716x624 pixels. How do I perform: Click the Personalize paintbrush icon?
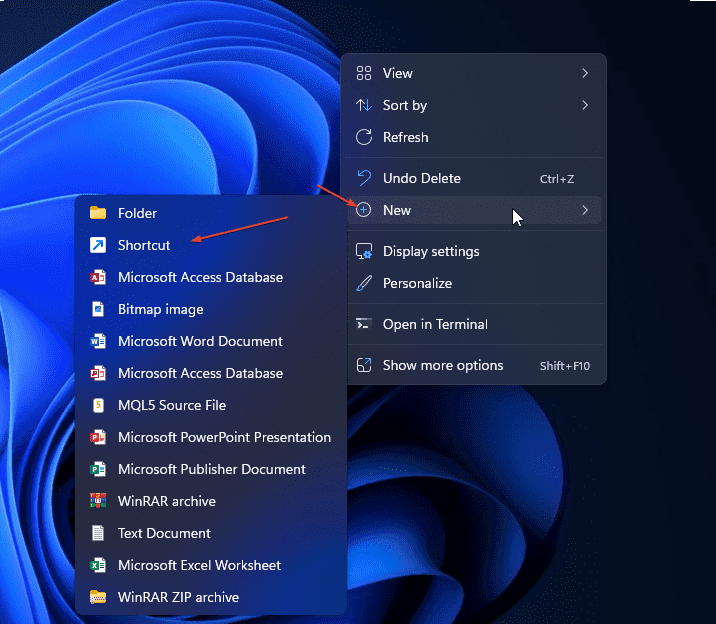coord(364,283)
